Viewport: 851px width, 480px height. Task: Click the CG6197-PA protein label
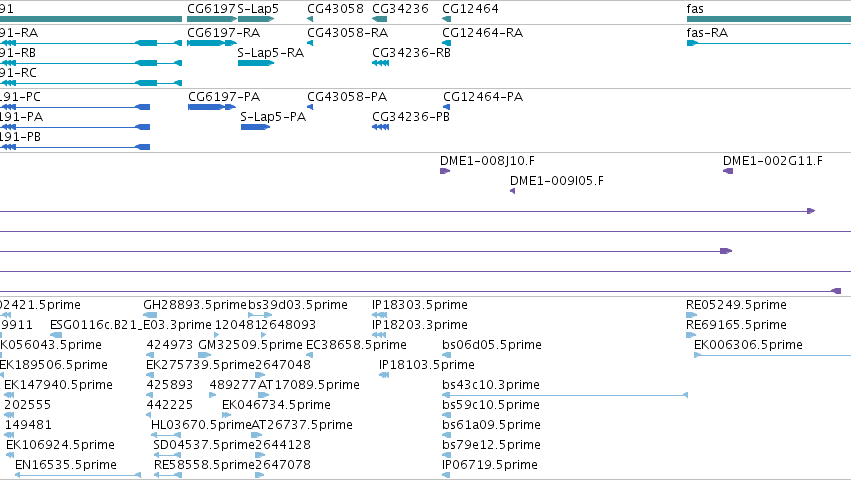click(x=224, y=97)
